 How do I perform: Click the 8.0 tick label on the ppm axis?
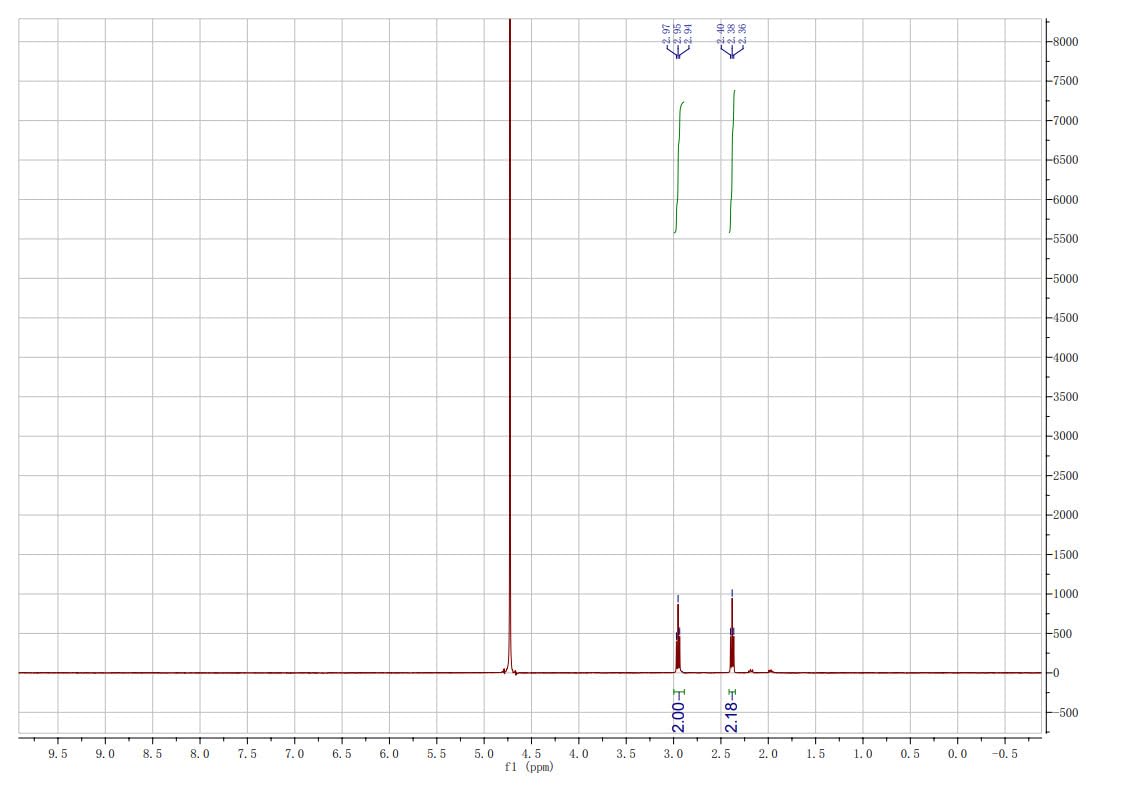[x=200, y=754]
